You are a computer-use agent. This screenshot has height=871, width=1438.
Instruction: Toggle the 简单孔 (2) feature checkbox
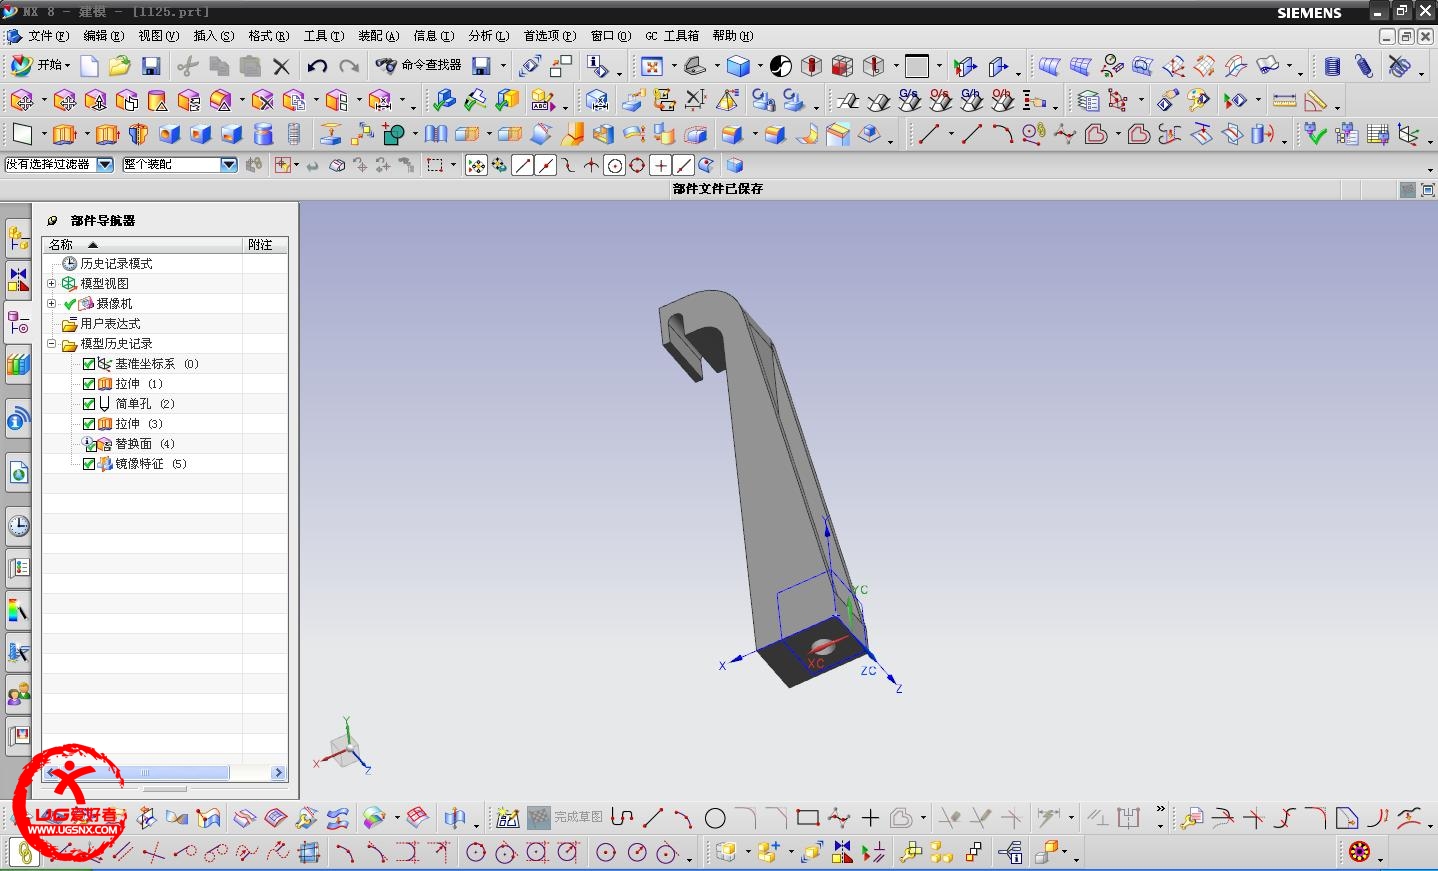89,404
